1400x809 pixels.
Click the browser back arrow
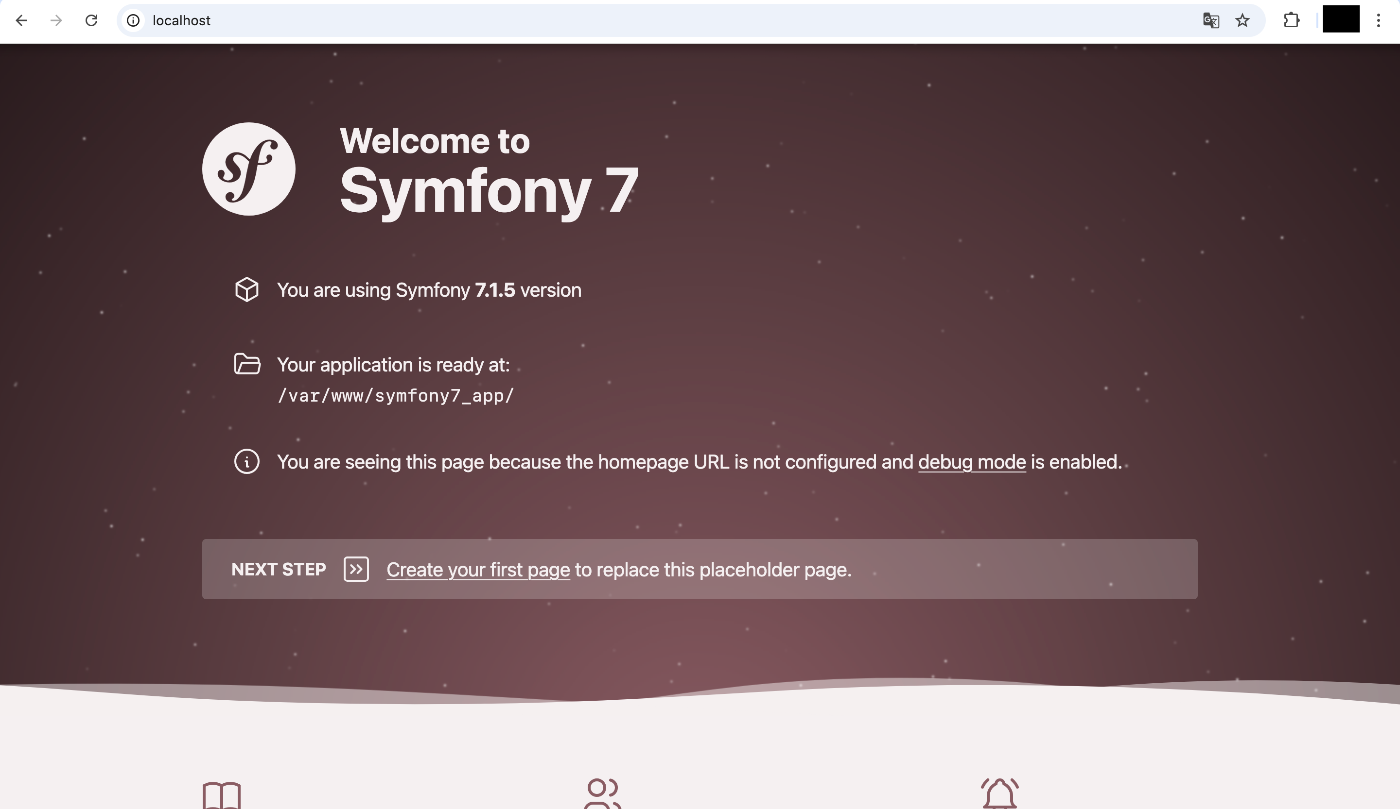point(21,20)
